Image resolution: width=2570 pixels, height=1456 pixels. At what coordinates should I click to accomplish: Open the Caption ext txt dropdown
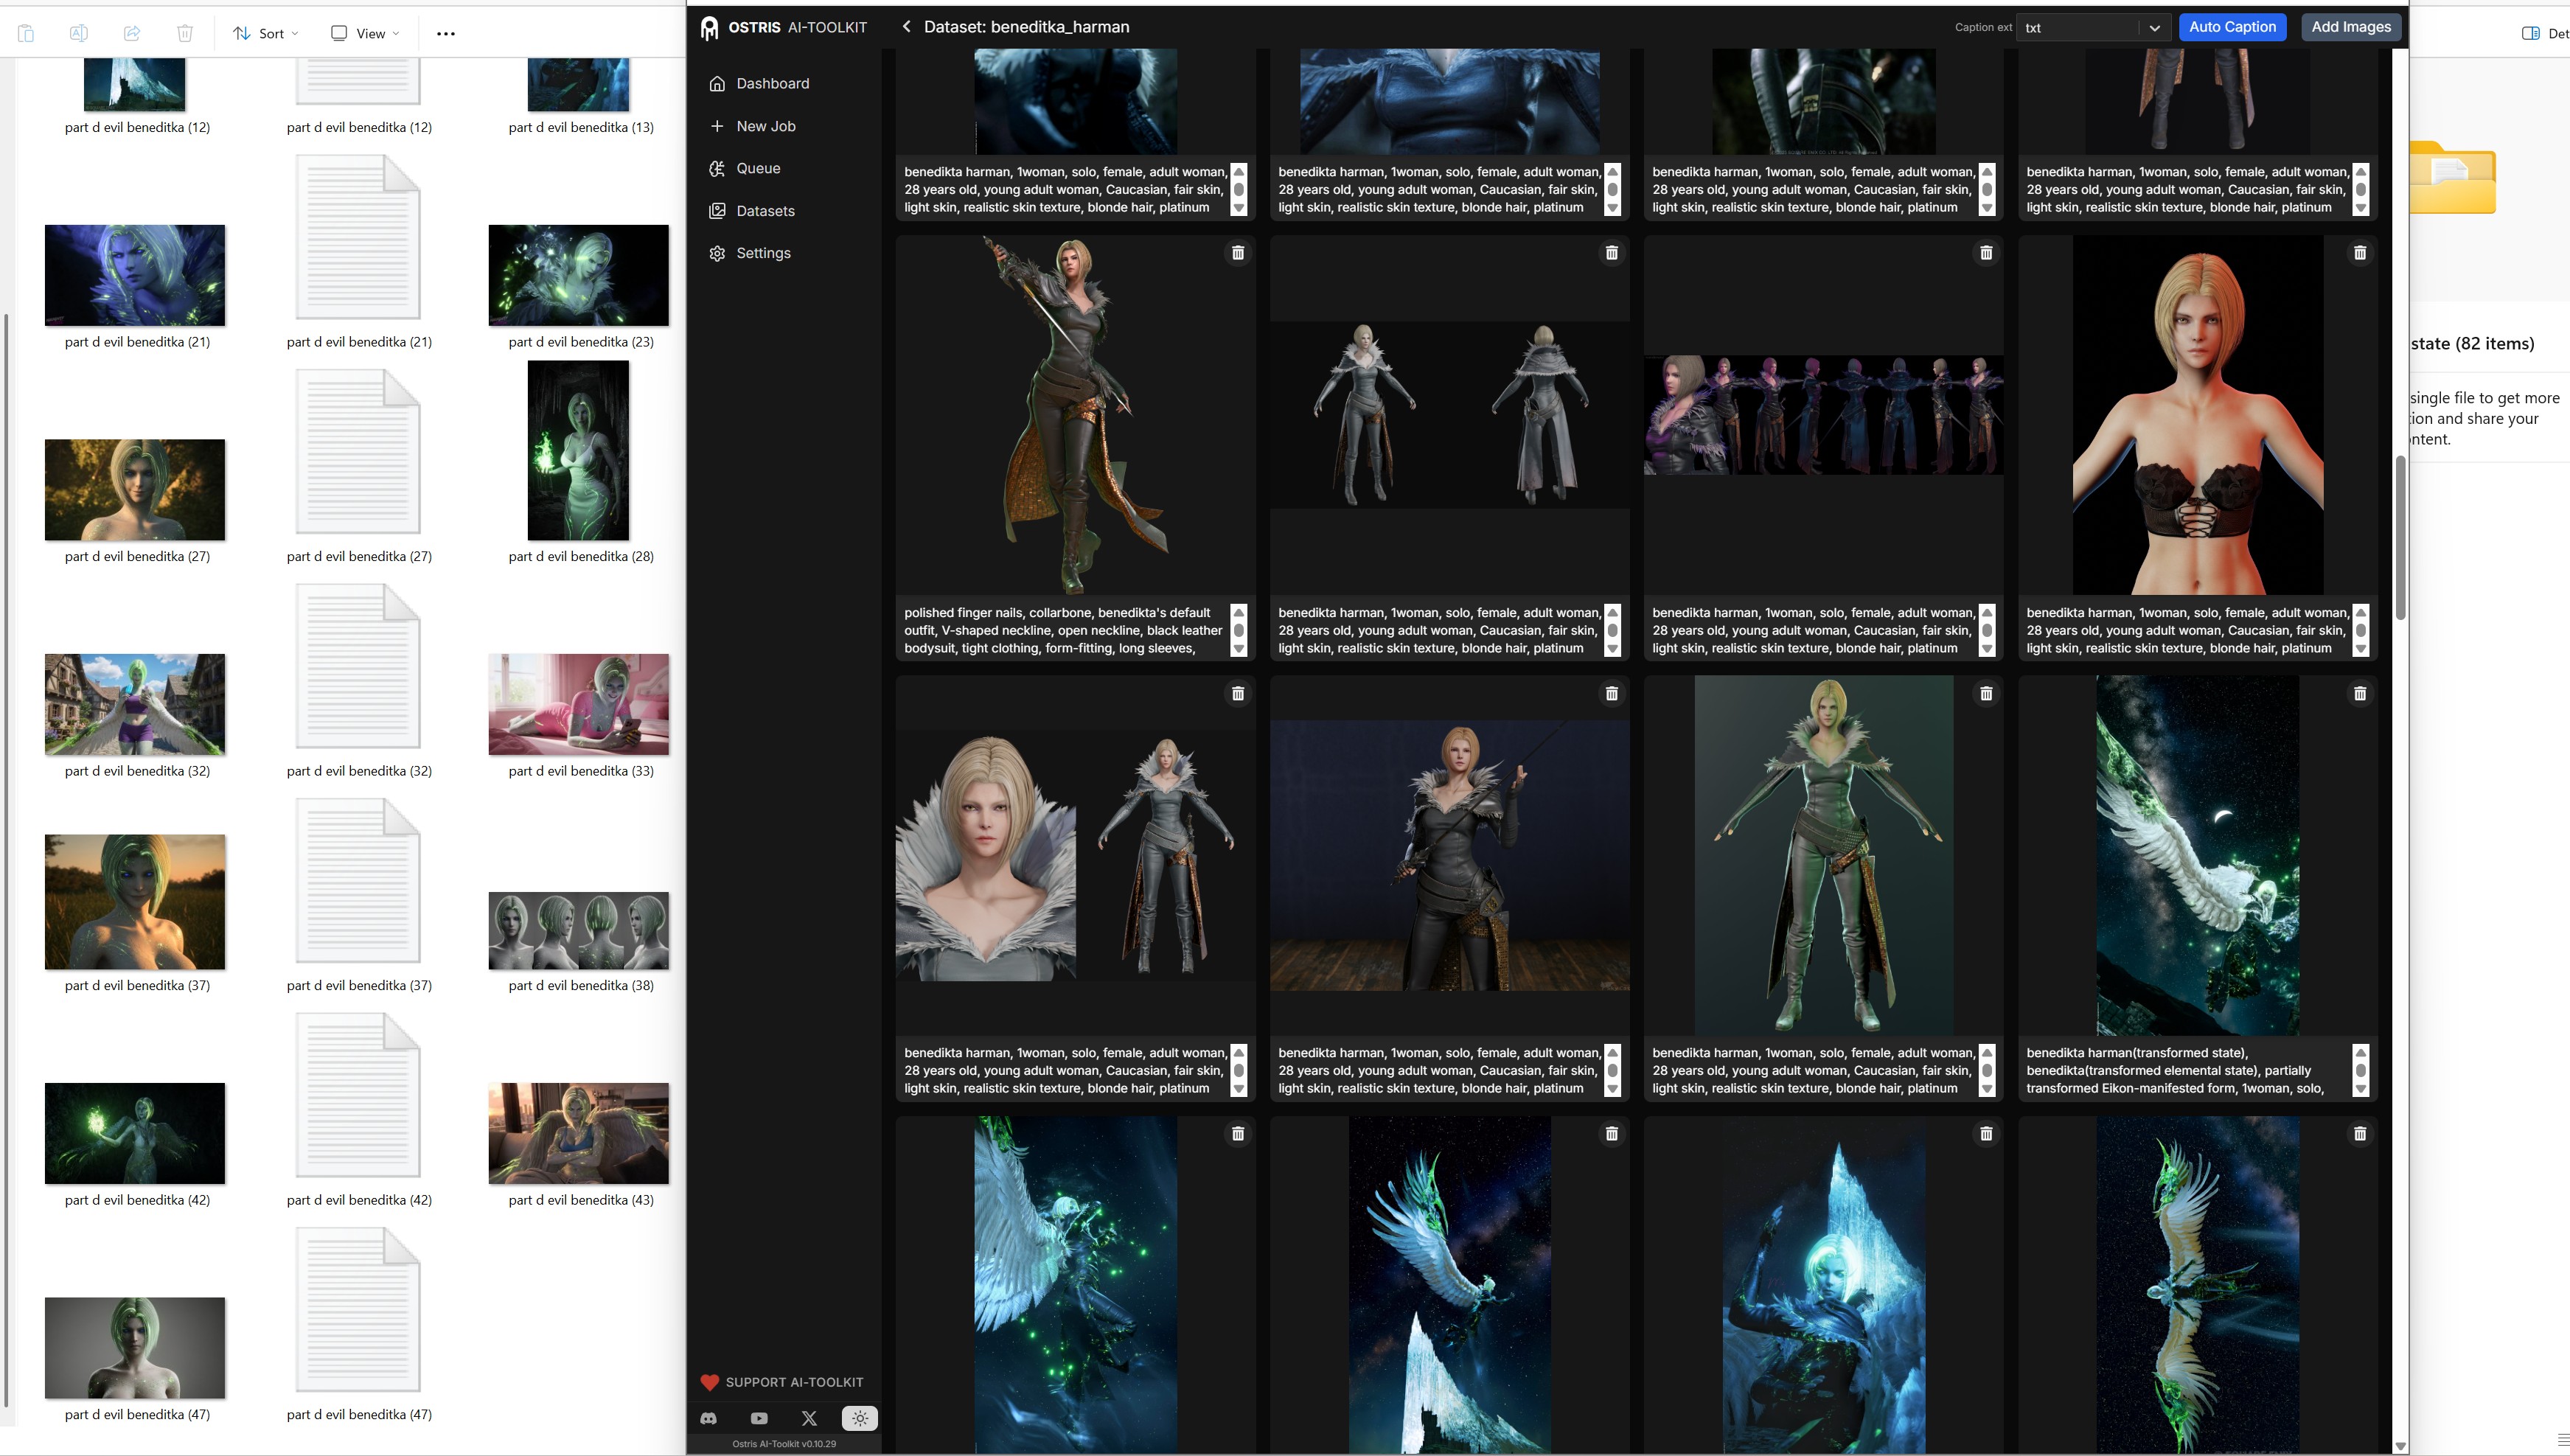(2093, 28)
